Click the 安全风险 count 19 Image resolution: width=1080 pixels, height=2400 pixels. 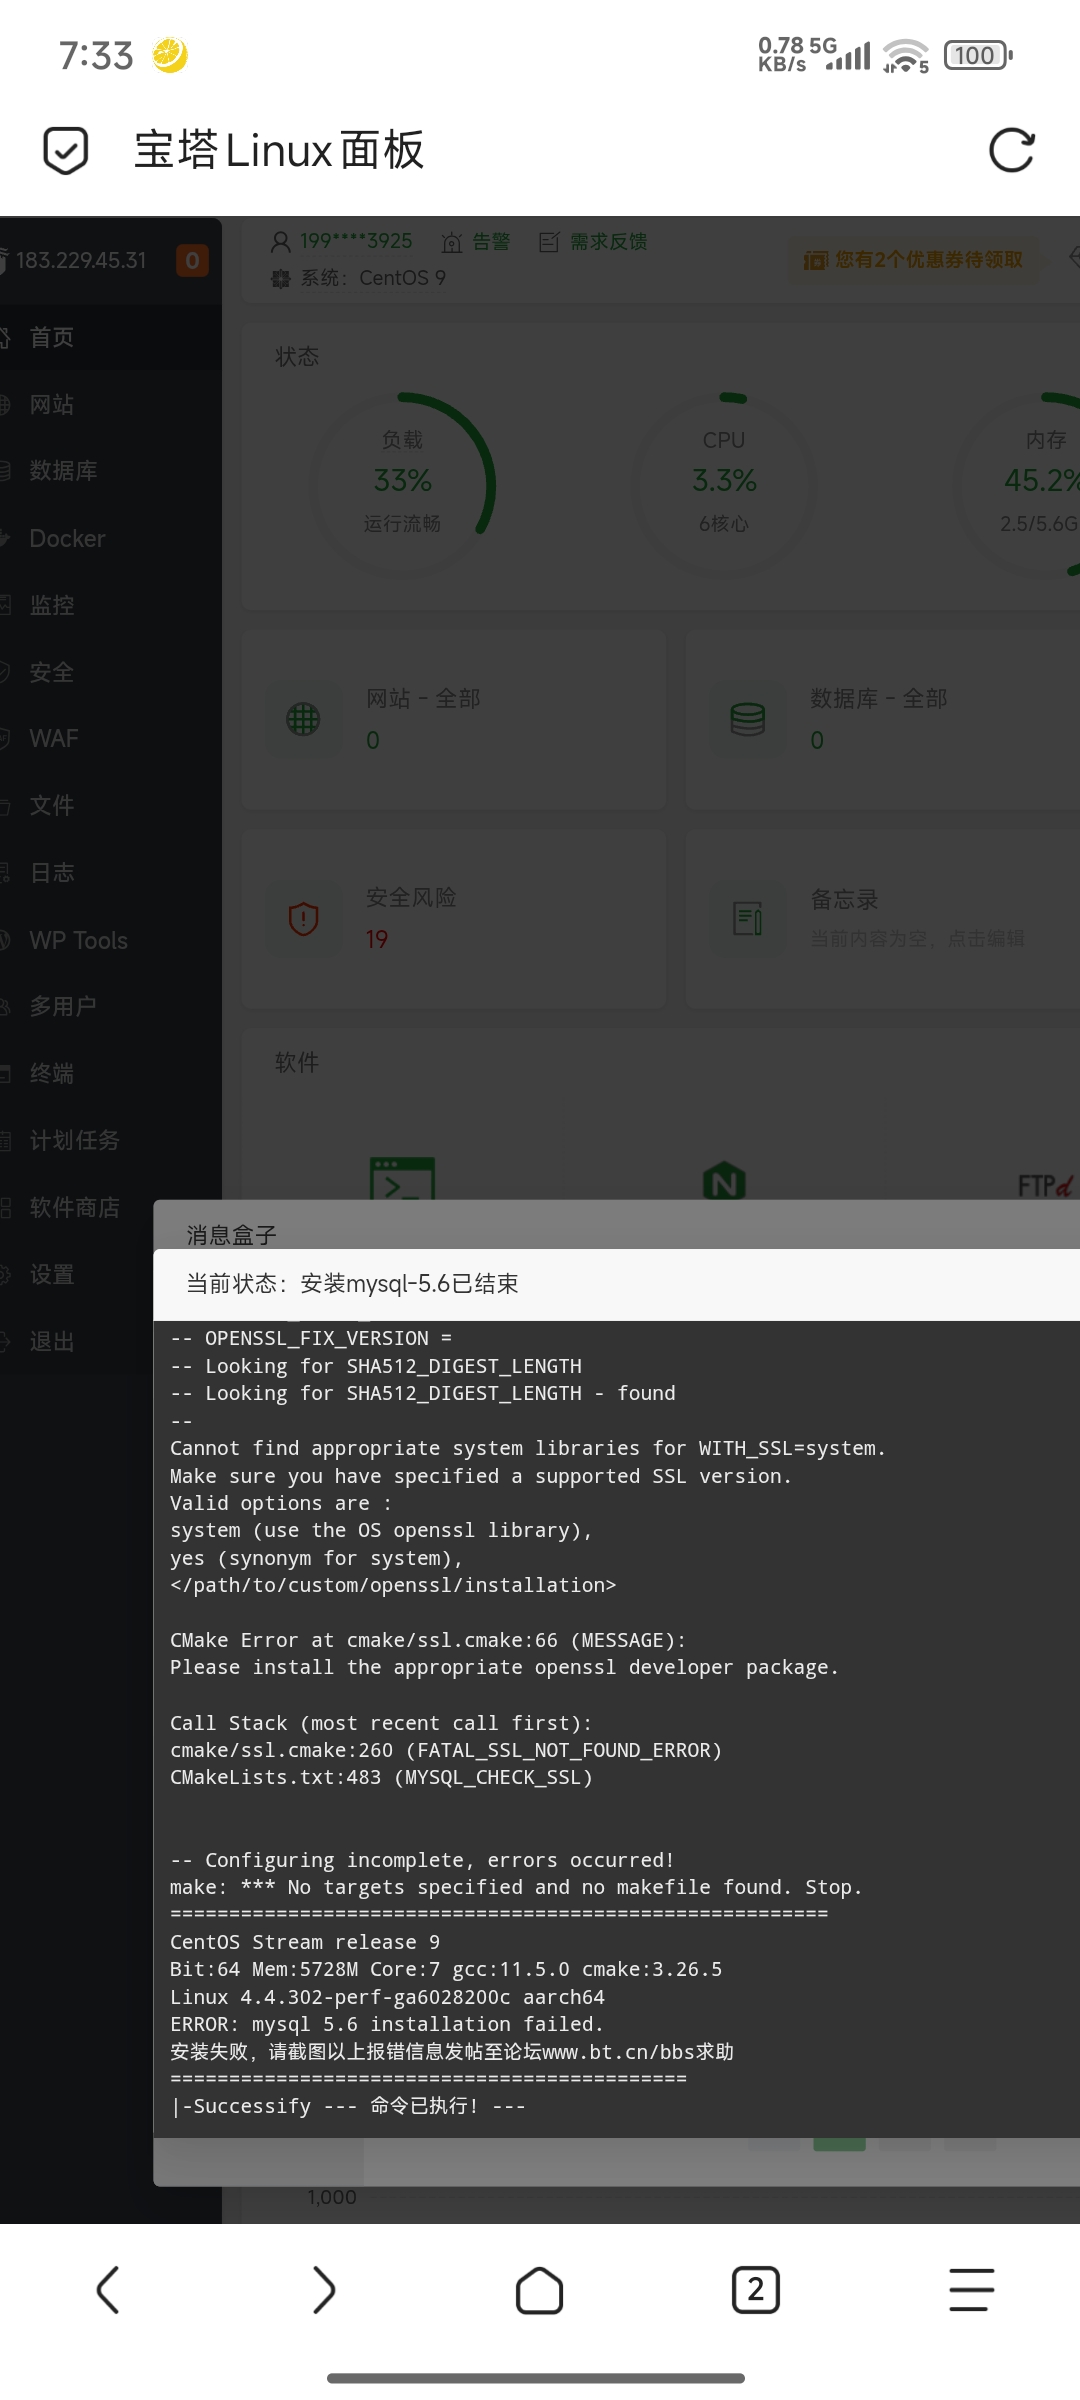pyautogui.click(x=376, y=939)
